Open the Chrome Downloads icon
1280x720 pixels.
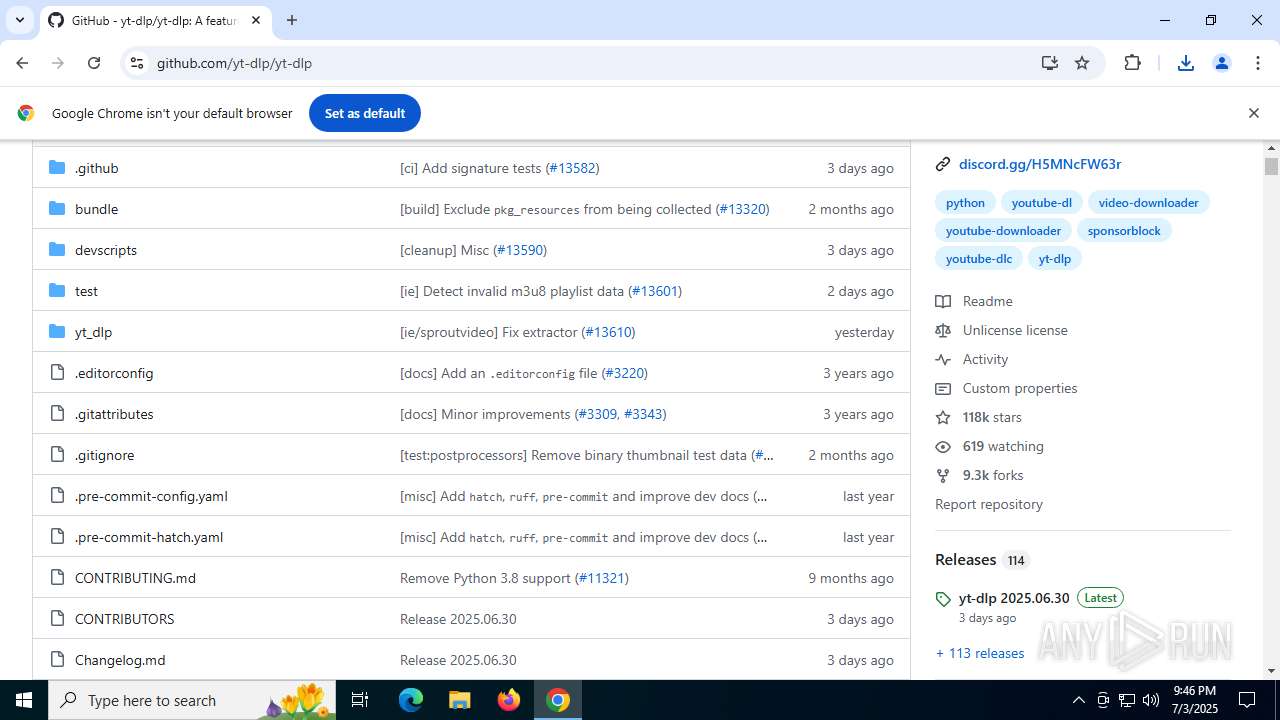pos(1186,63)
